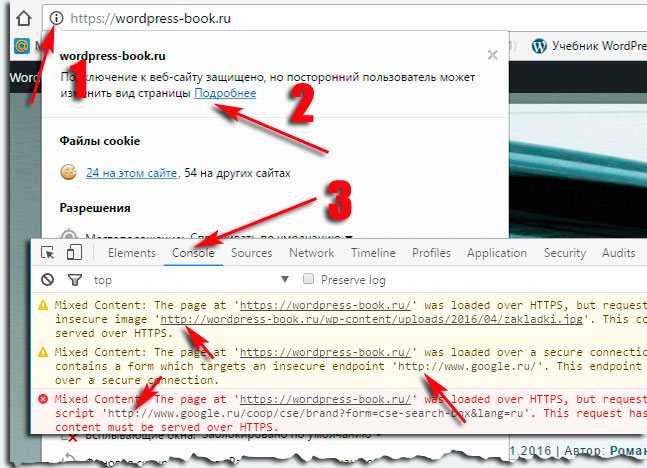
Task: Toggle DevTools device toolbar icon
Action: pyautogui.click(x=74, y=252)
